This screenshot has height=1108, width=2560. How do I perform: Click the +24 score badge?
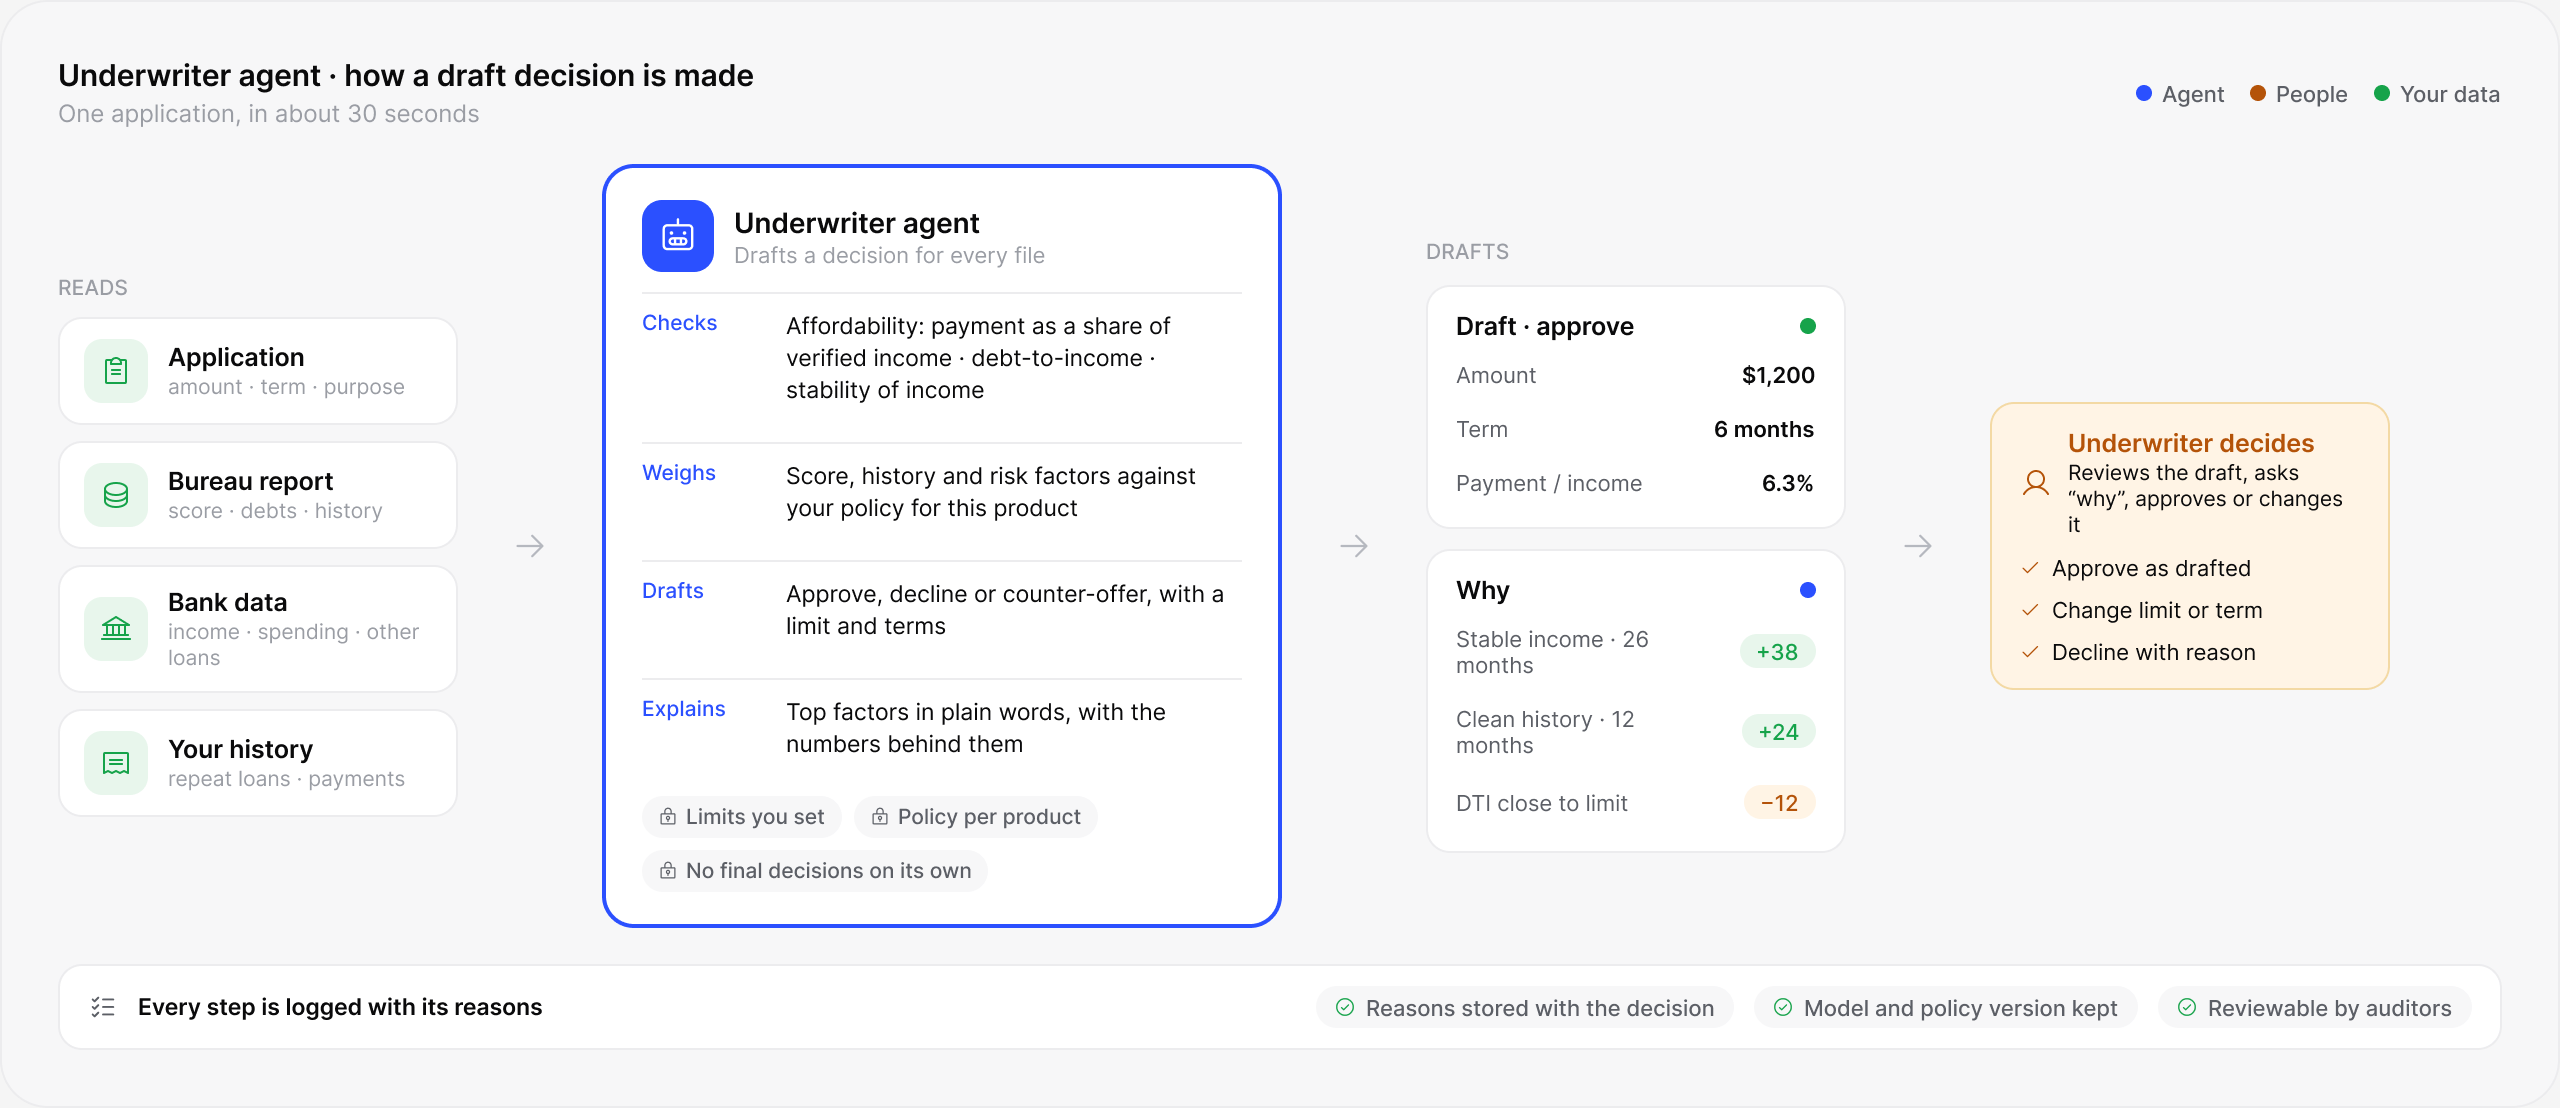click(x=1779, y=732)
